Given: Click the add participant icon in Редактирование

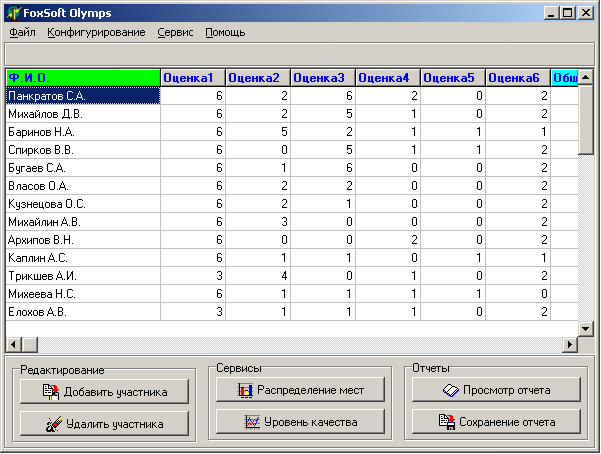Looking at the screenshot, I should coord(51,391).
